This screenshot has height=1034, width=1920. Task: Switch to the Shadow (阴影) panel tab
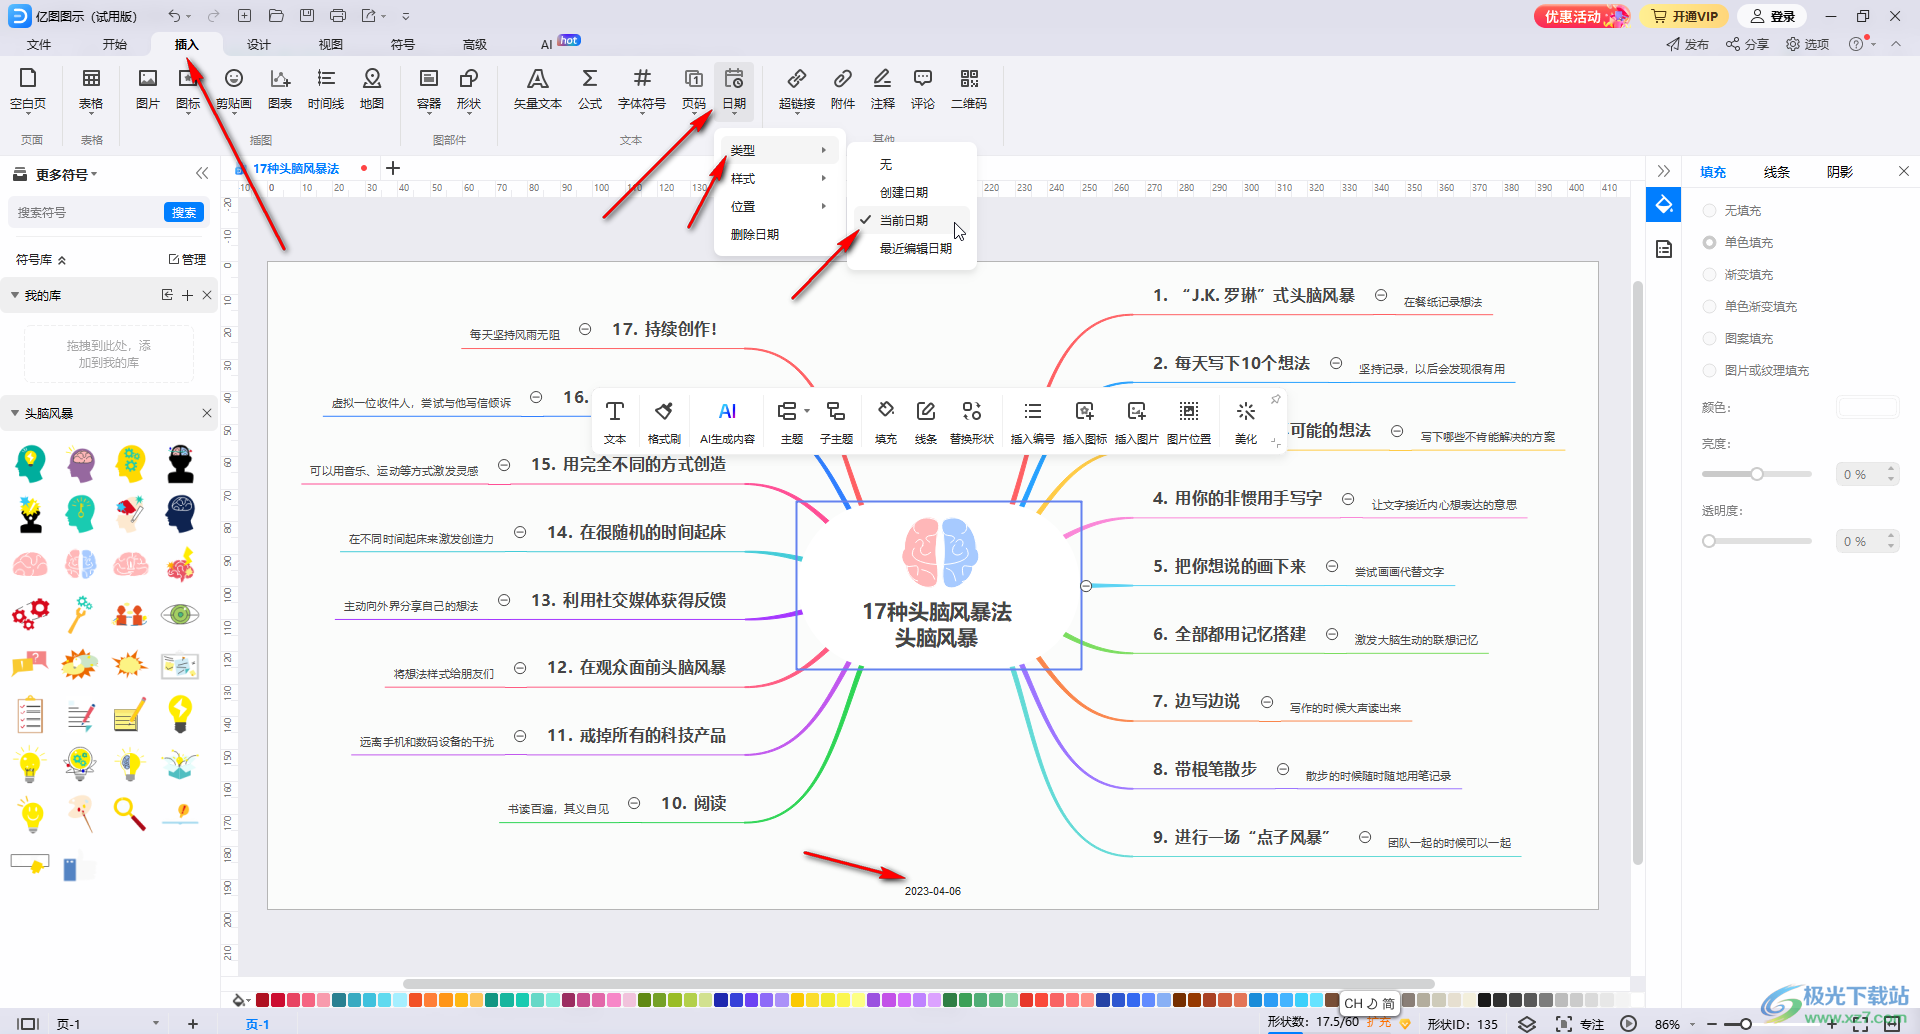(x=1840, y=172)
